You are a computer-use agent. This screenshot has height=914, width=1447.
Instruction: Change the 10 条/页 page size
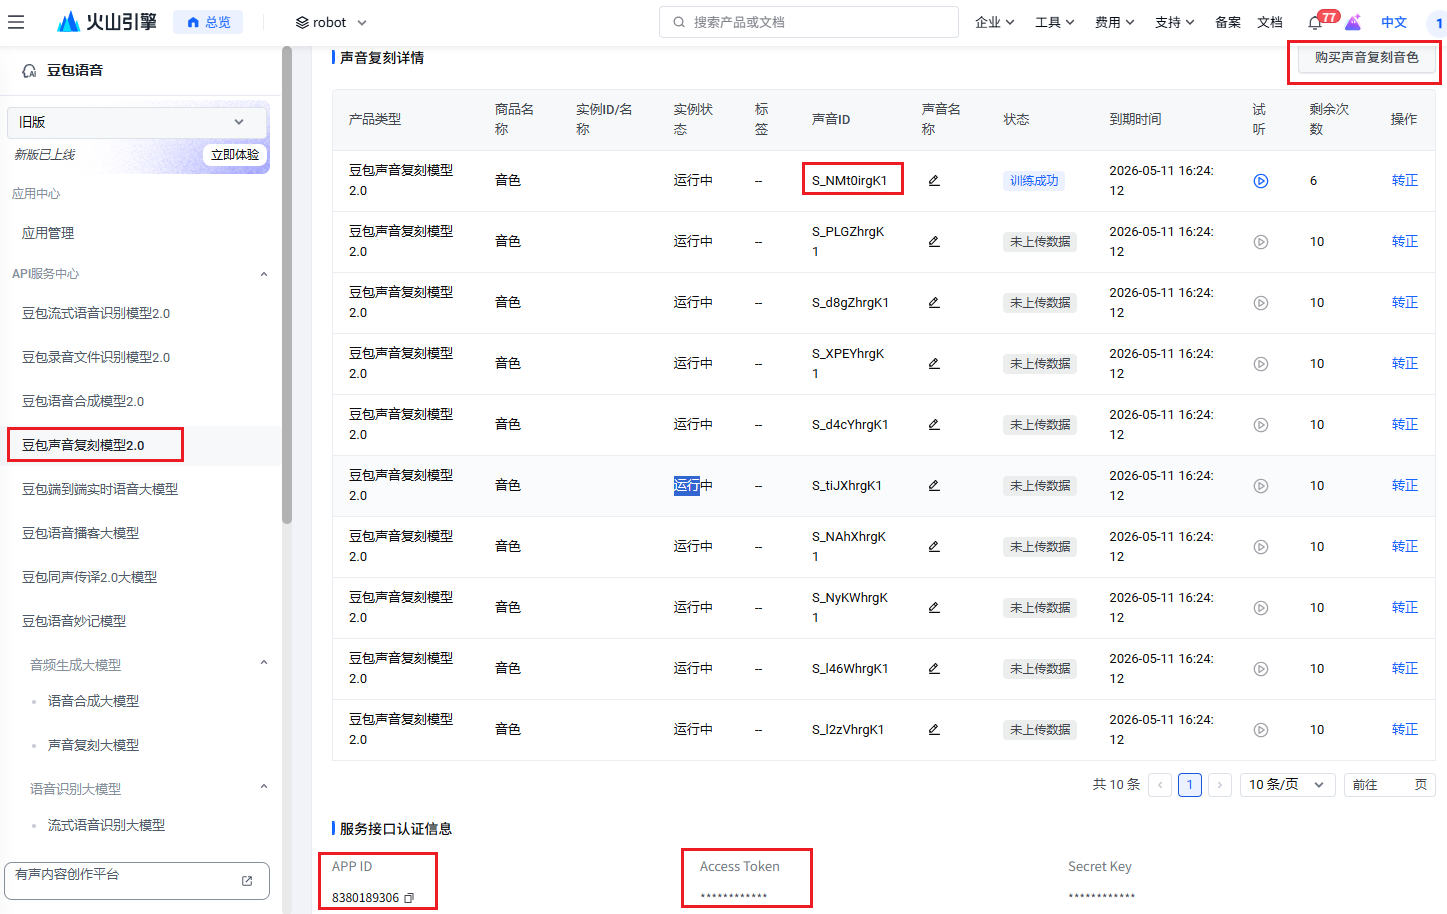pyautogui.click(x=1287, y=785)
